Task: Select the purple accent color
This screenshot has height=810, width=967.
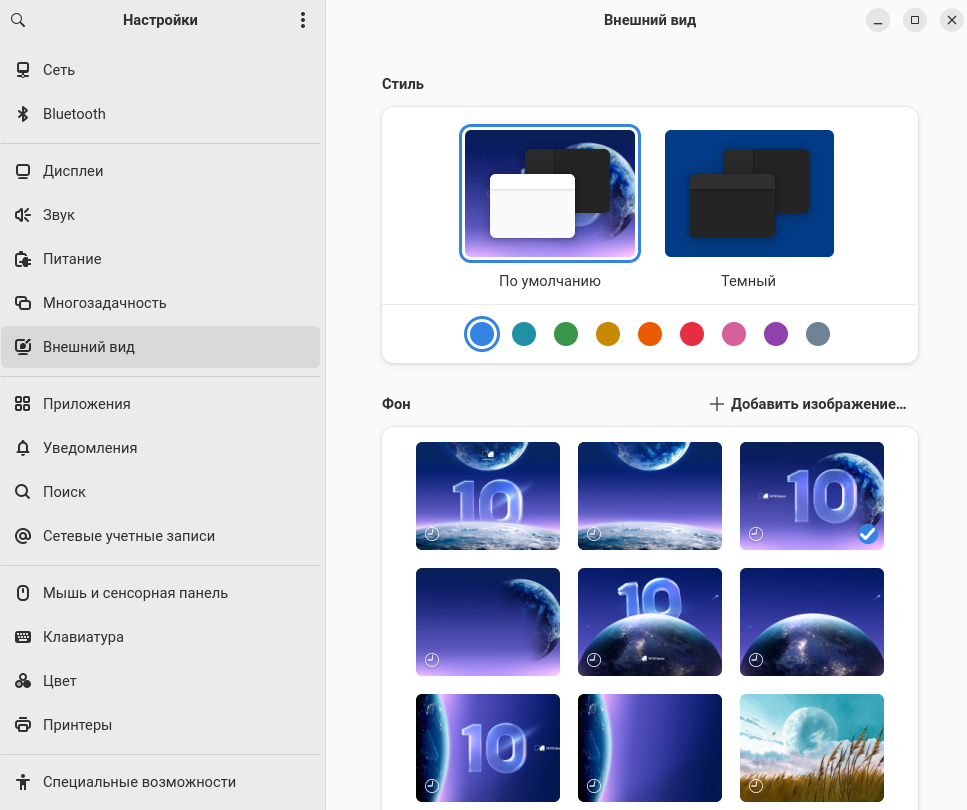Action: click(776, 334)
